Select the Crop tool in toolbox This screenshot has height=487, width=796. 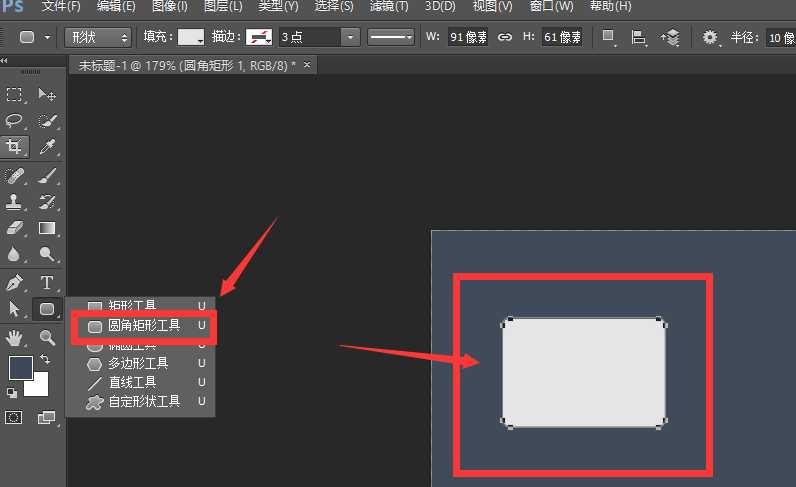click(15, 148)
